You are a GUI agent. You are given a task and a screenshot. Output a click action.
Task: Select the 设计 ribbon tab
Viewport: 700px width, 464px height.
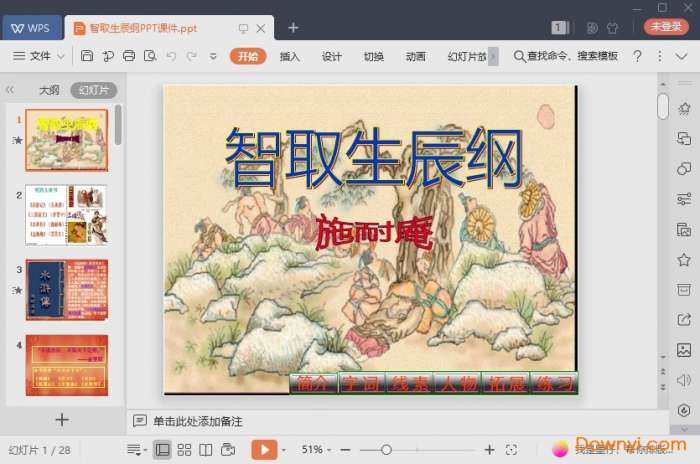(x=331, y=56)
